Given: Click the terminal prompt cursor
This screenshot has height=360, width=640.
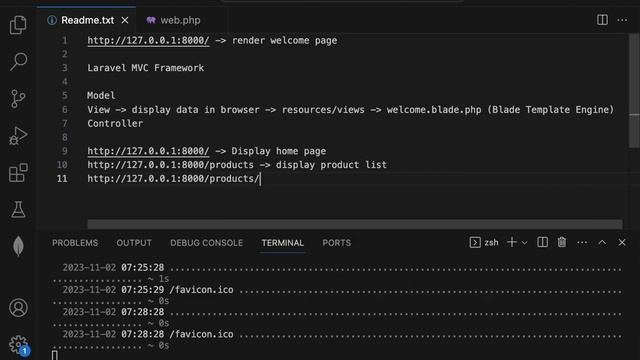Looking at the screenshot, I should click(55, 355).
